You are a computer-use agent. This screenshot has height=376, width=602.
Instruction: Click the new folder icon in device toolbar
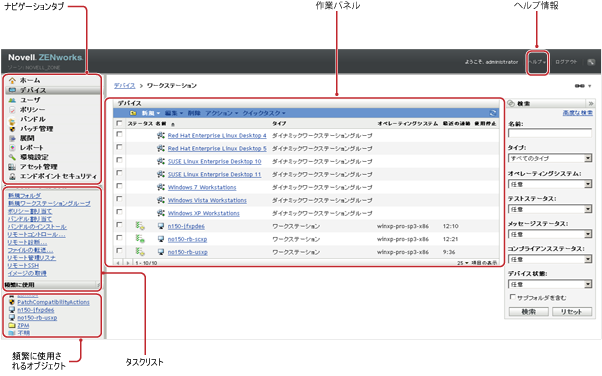(x=133, y=113)
